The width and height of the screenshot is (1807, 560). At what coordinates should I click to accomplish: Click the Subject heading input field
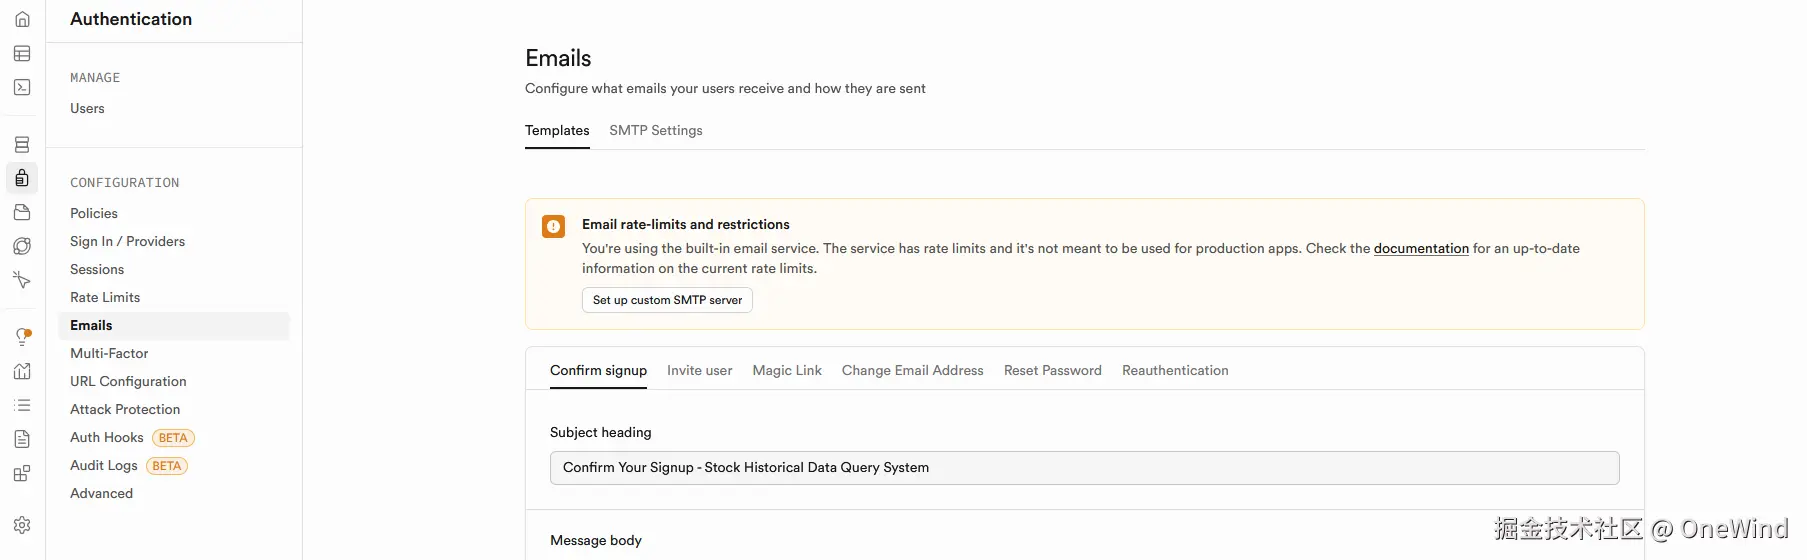click(1084, 467)
